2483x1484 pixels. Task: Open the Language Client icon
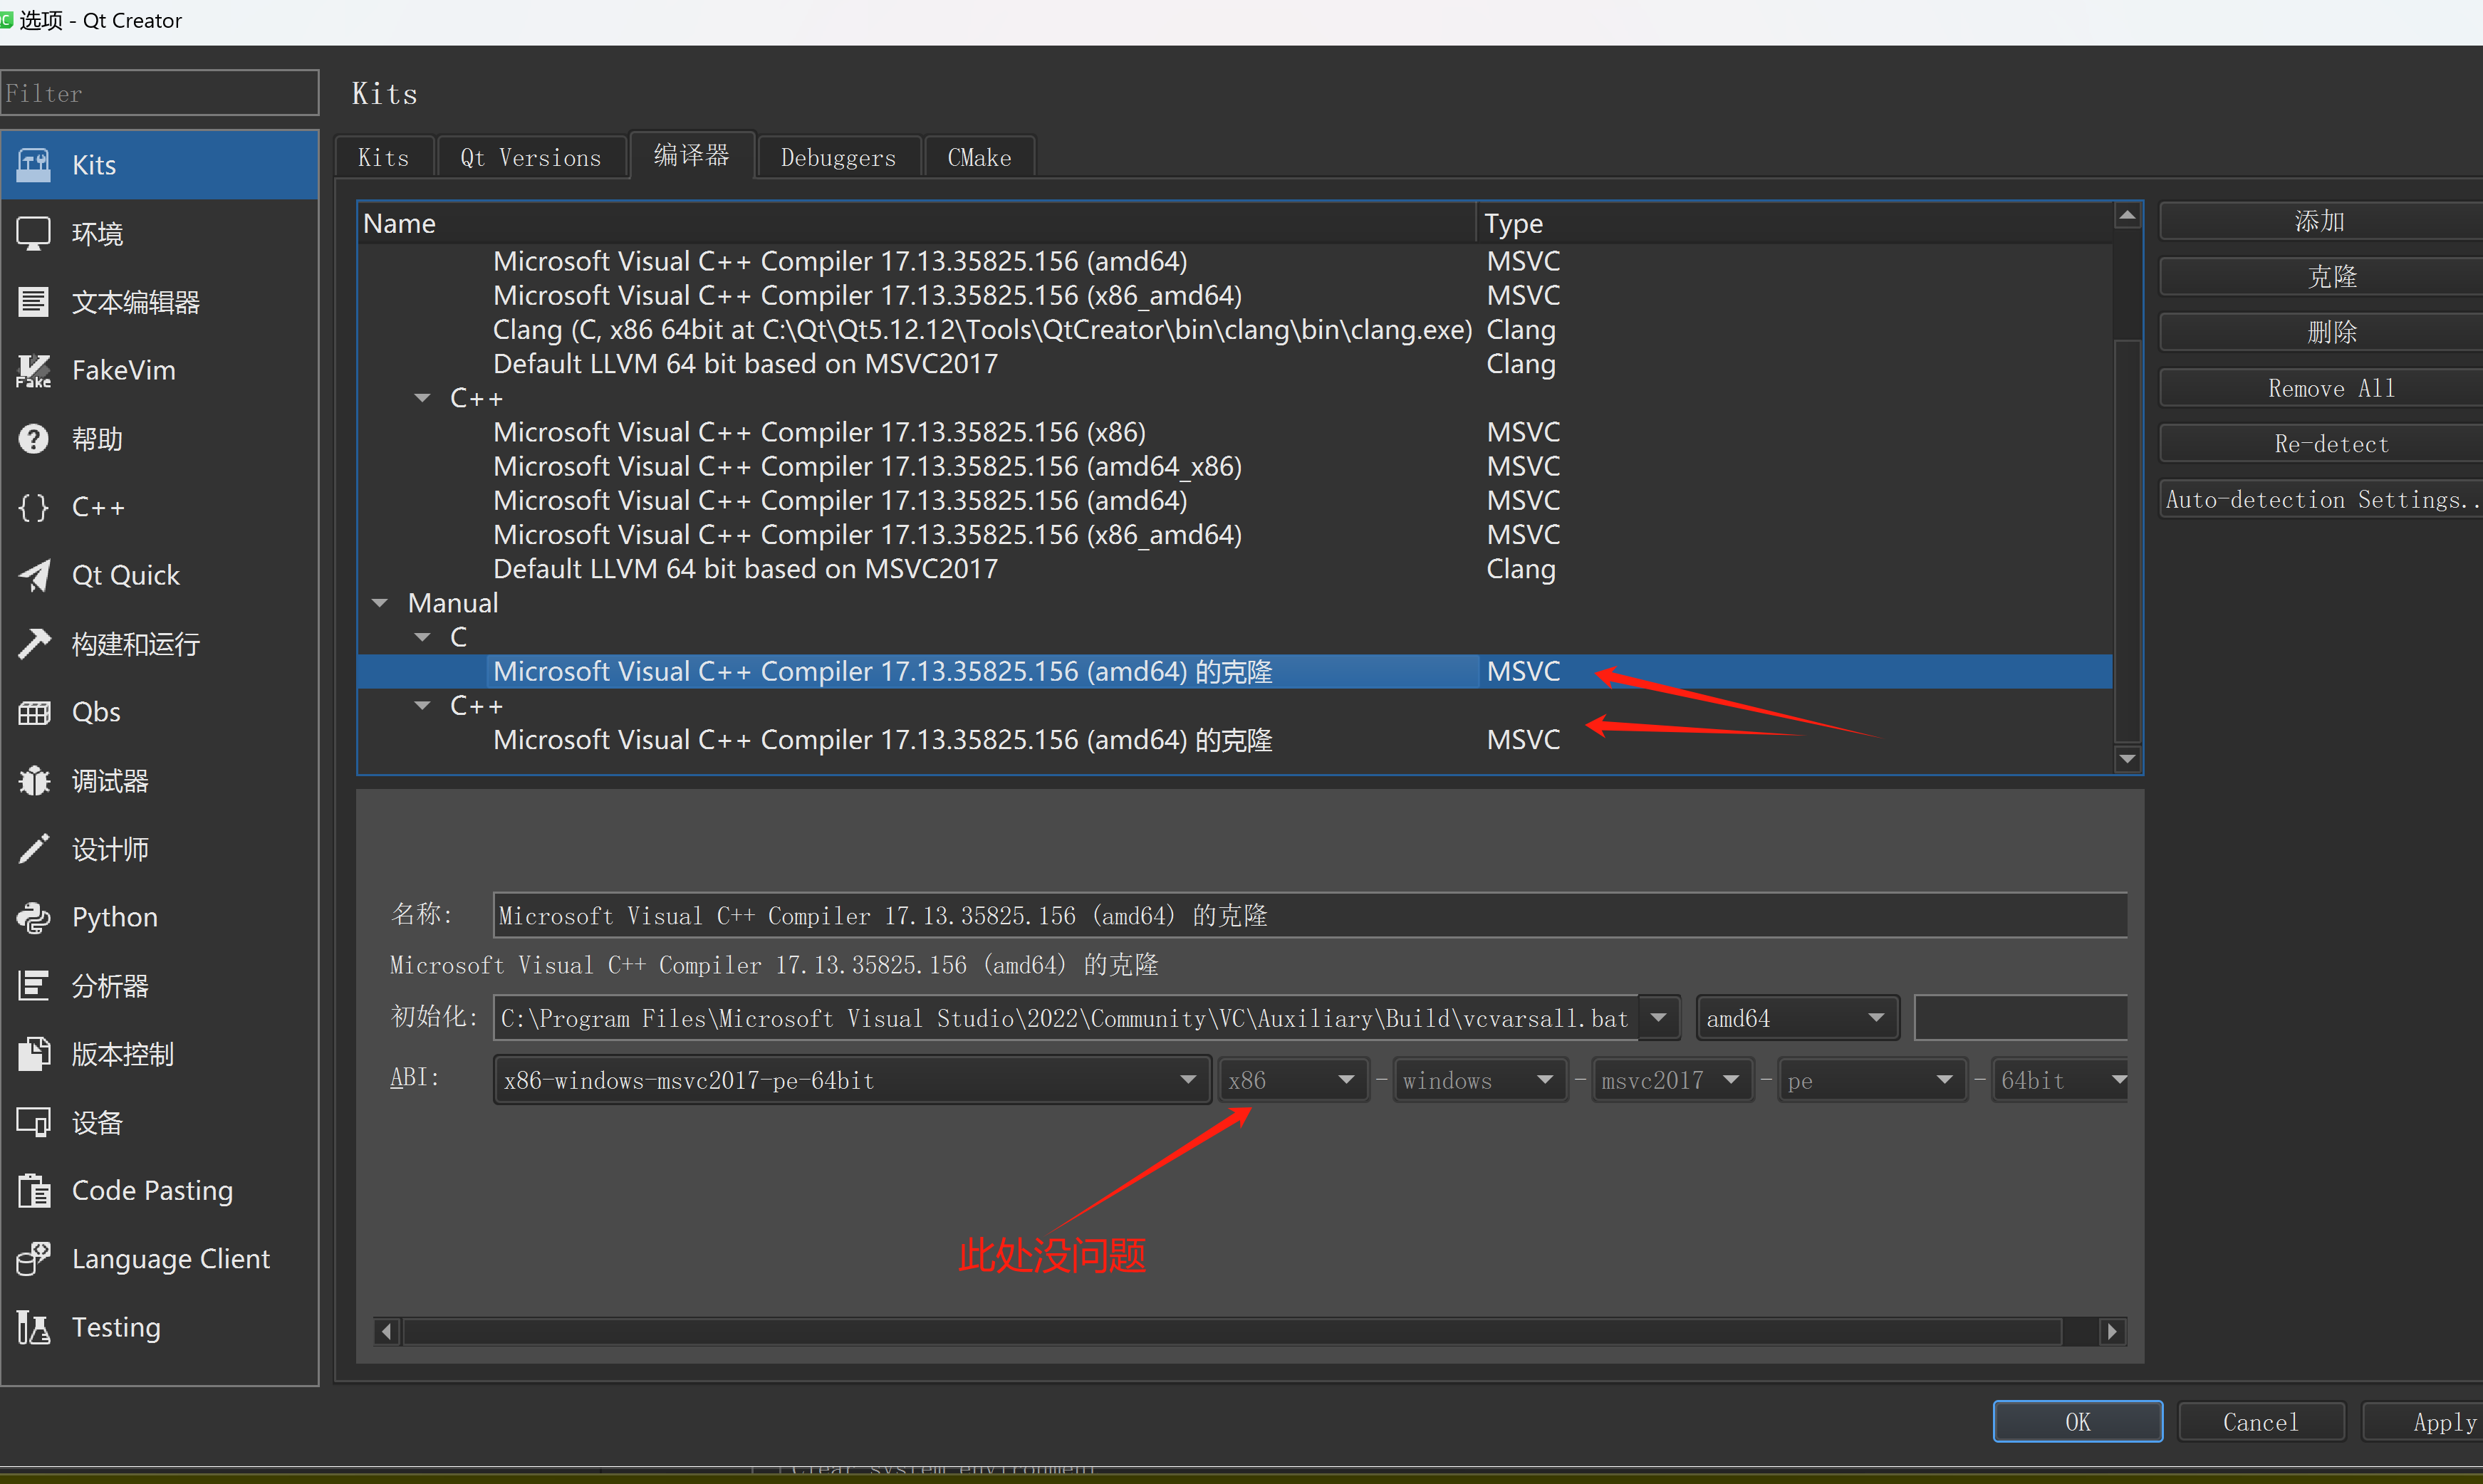pyautogui.click(x=34, y=1259)
